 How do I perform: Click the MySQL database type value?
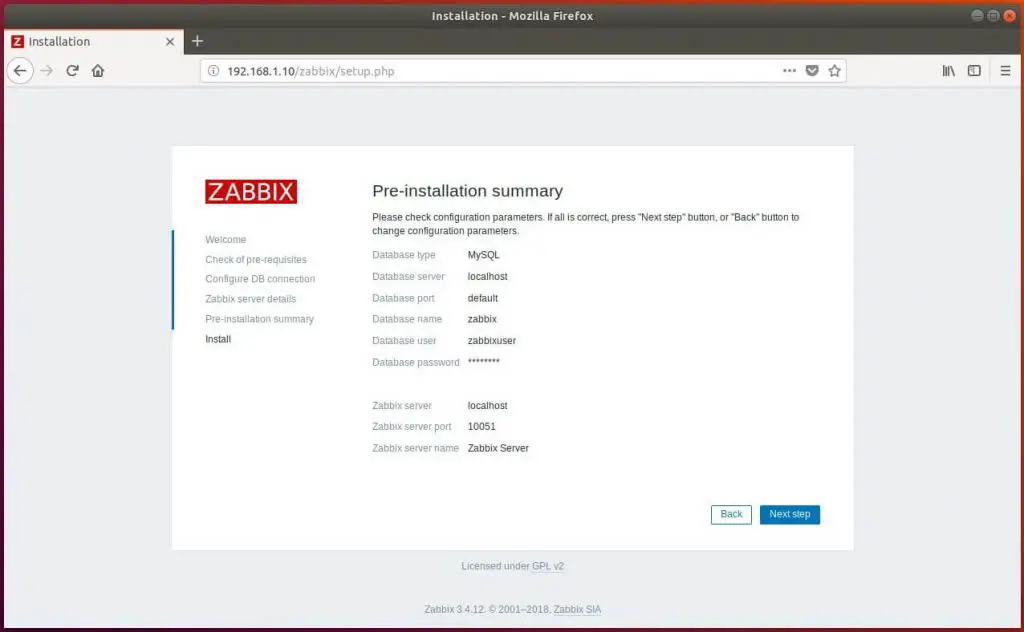[x=483, y=255]
